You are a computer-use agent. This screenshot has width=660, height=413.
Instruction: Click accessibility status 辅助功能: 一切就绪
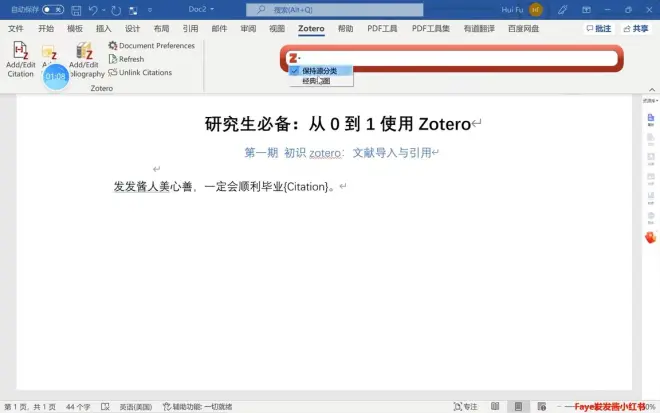point(197,407)
